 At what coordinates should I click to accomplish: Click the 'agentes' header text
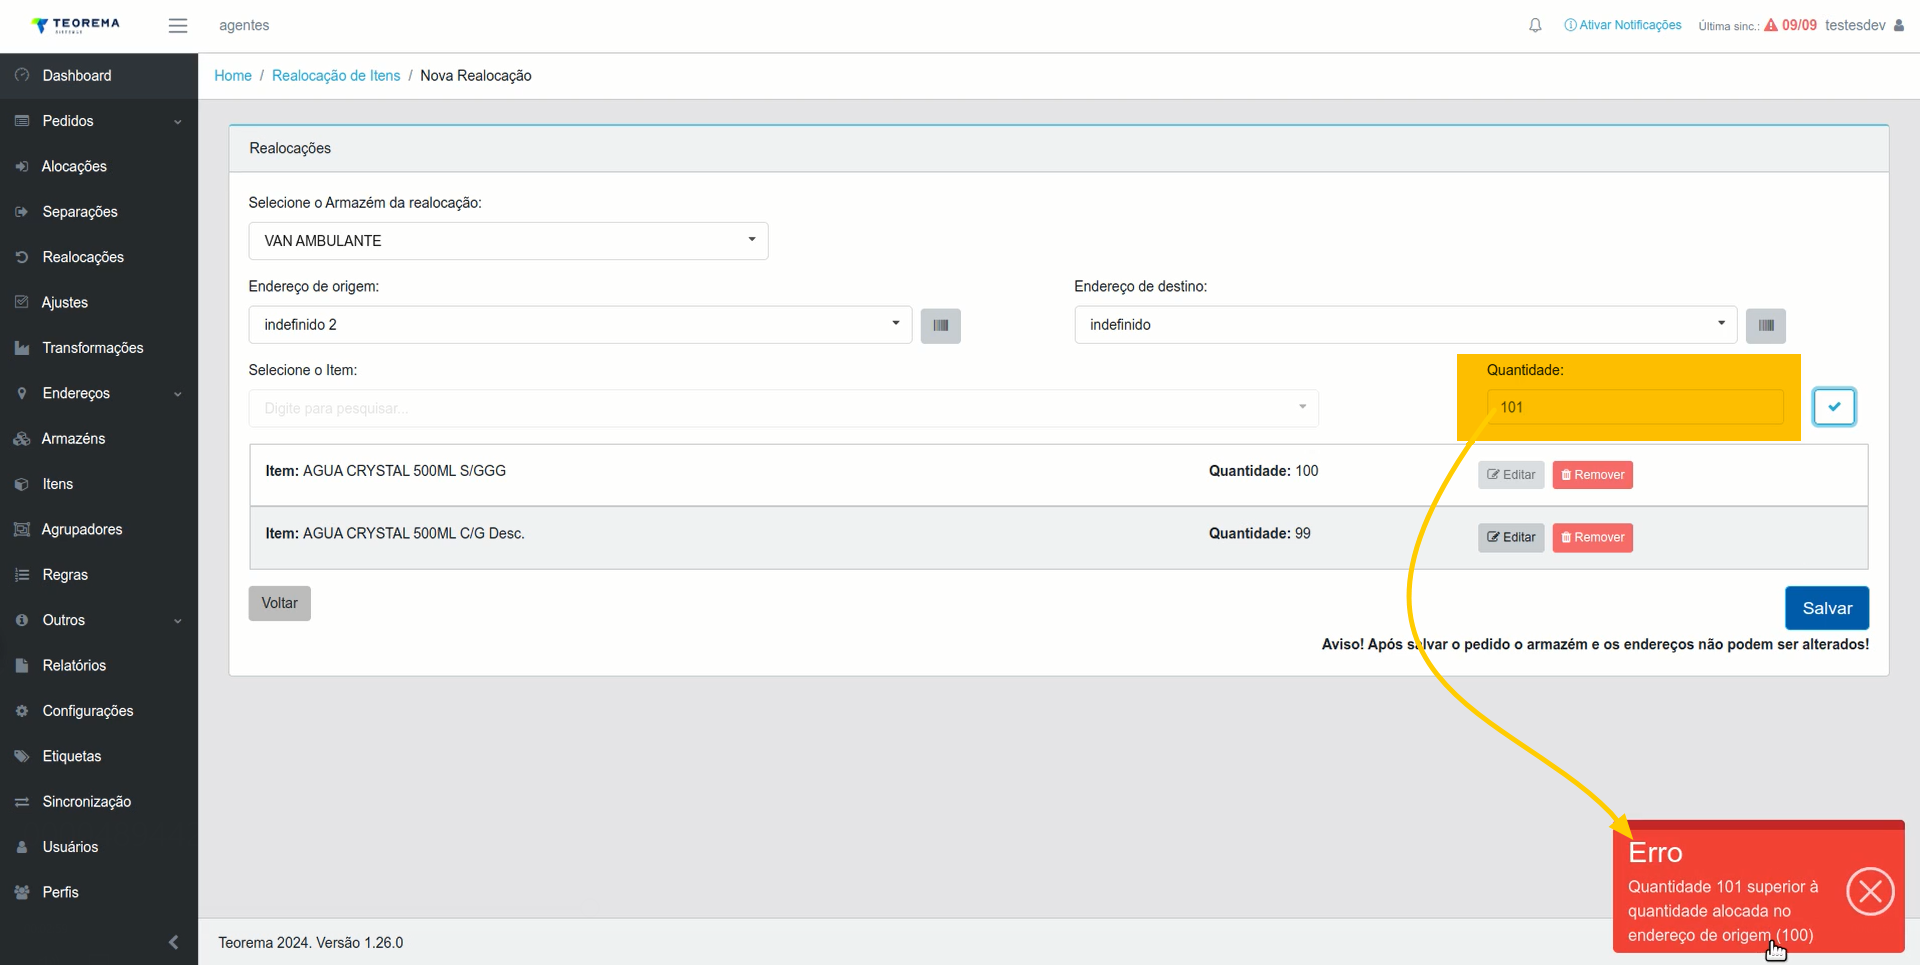coord(244,26)
